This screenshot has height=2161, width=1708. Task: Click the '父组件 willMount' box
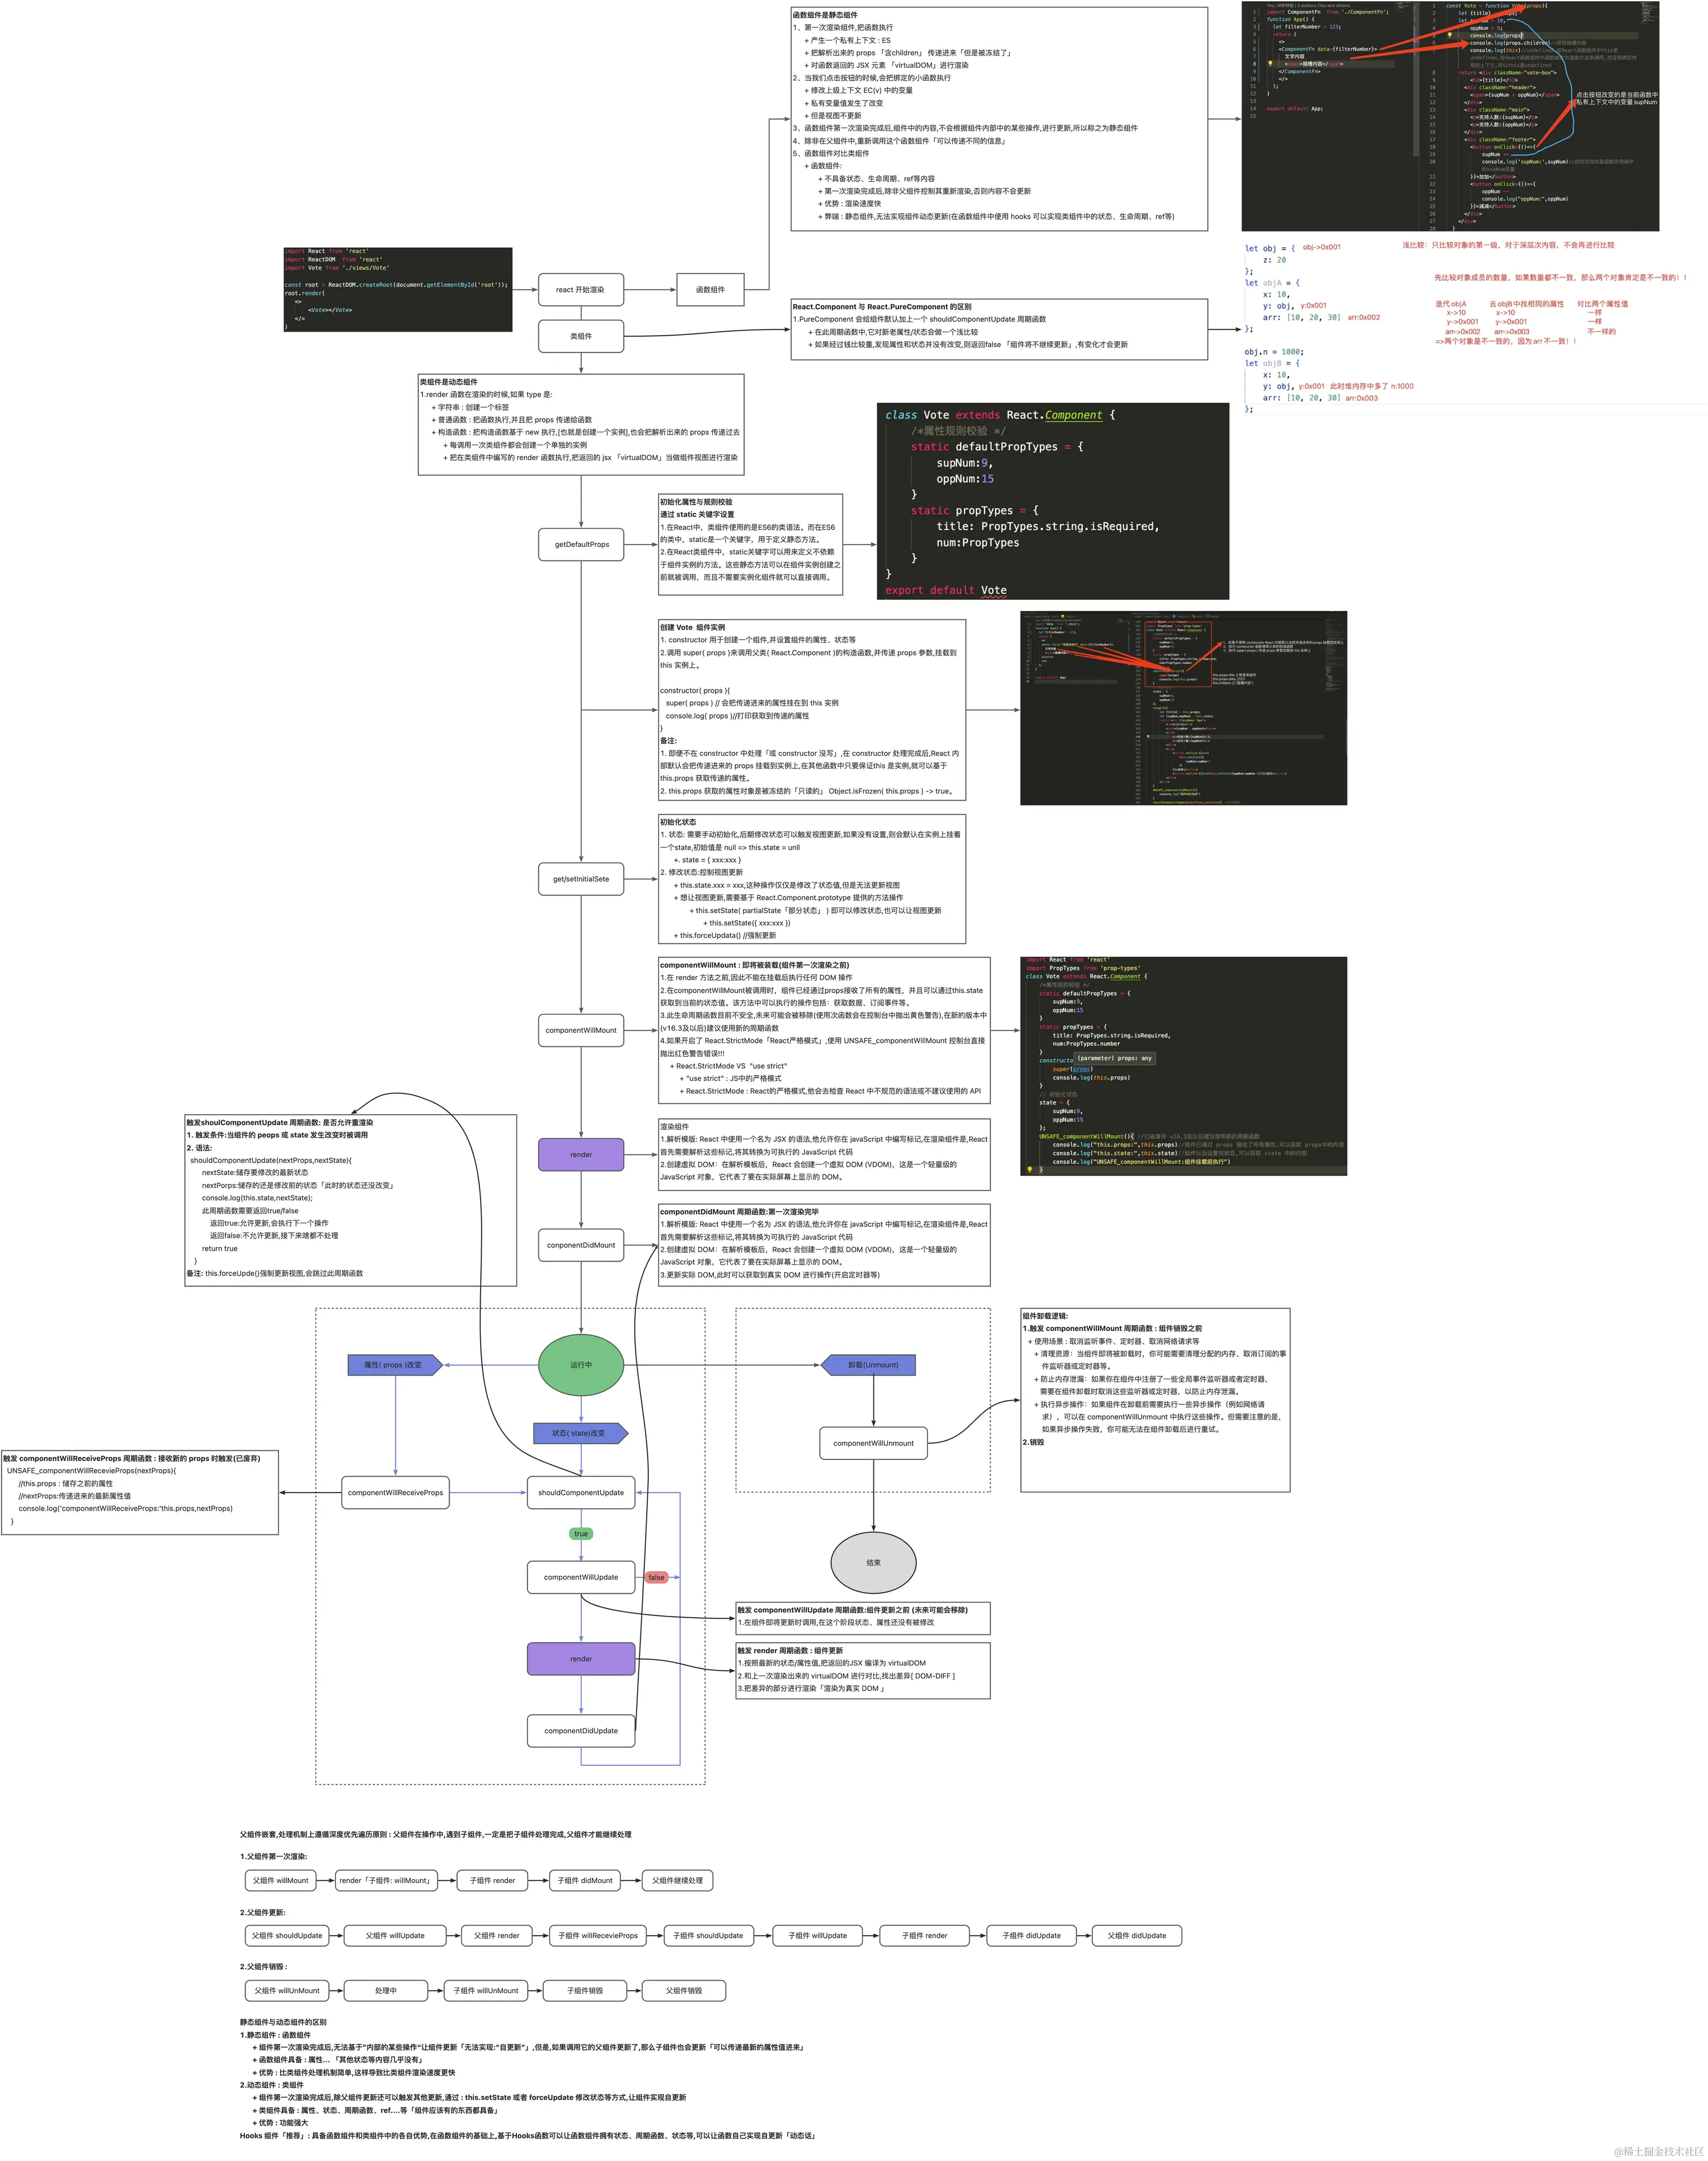tap(280, 1881)
